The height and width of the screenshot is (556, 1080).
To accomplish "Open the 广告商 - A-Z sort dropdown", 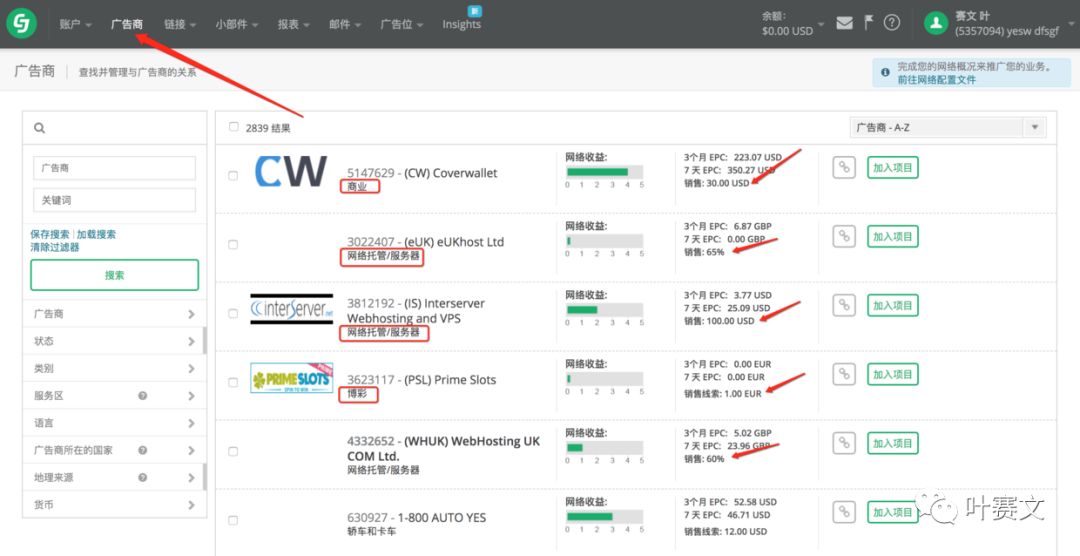I will point(948,127).
